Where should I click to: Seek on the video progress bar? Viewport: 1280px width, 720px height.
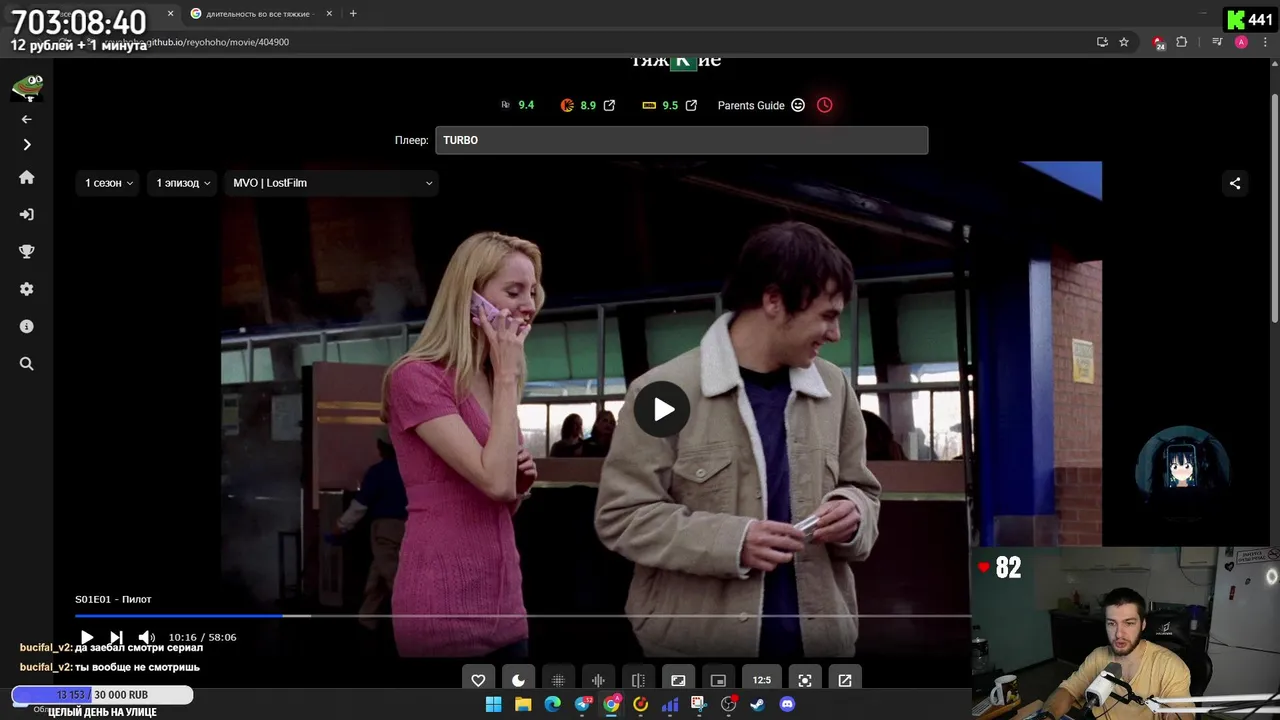click(x=522, y=616)
